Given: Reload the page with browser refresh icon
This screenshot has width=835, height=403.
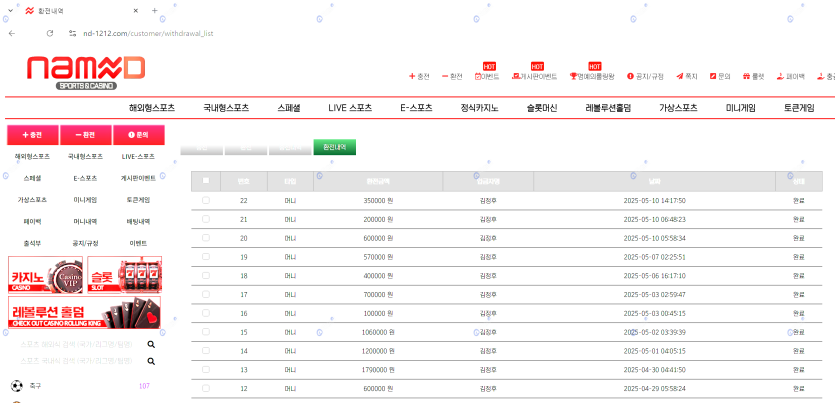Looking at the screenshot, I should [x=49, y=33].
